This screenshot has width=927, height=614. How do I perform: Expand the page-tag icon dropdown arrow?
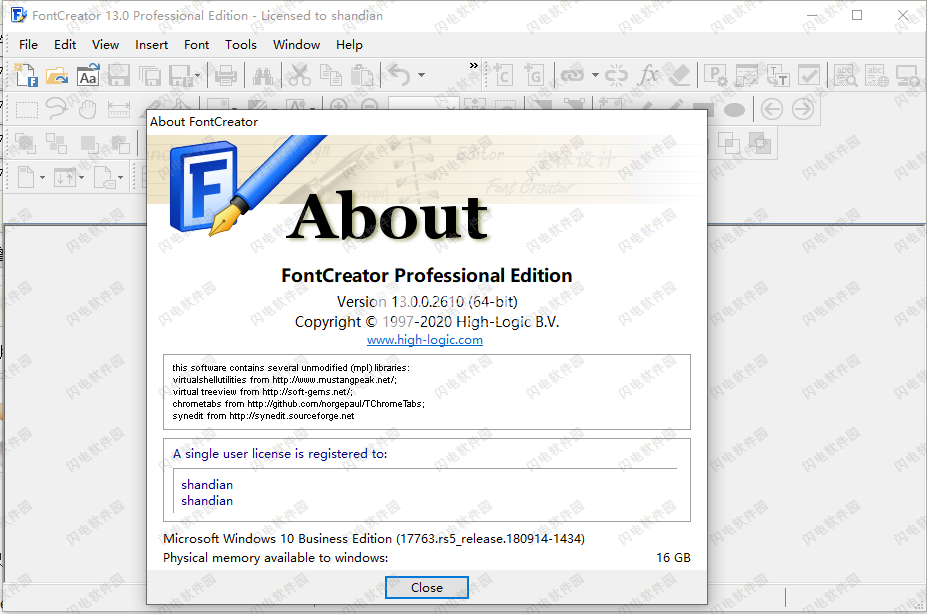click(121, 177)
